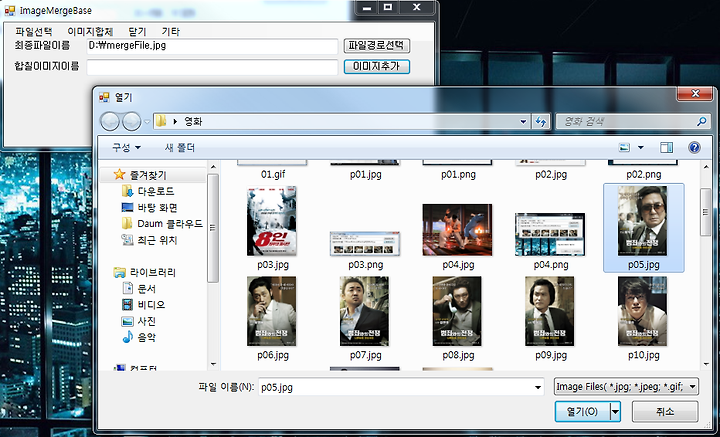Click the 01.gif file name

(x=273, y=174)
